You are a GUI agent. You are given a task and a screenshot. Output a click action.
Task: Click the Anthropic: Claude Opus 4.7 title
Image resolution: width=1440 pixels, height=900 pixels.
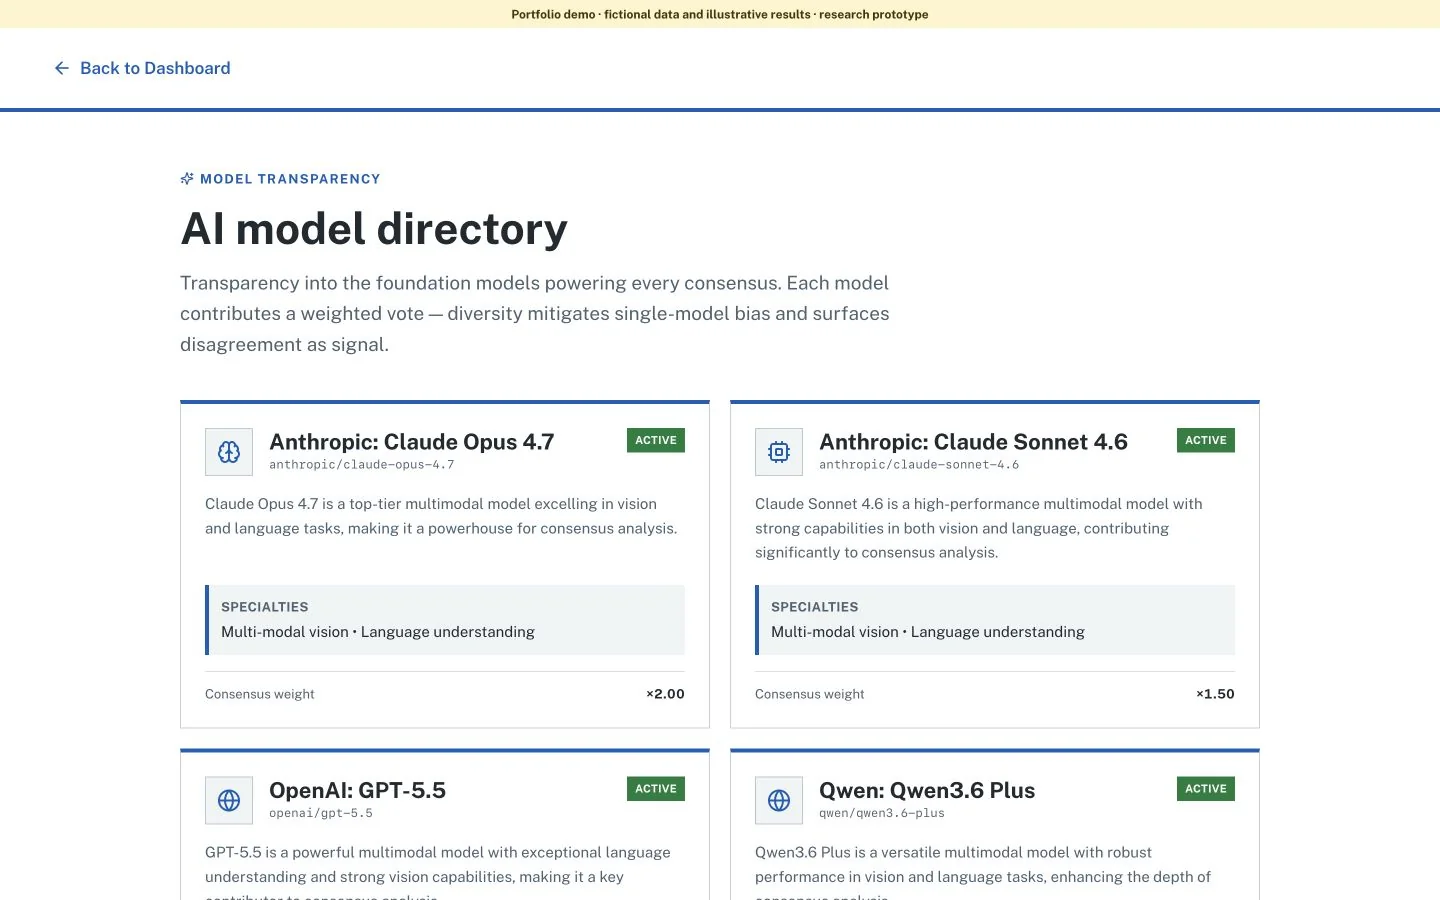click(x=412, y=442)
